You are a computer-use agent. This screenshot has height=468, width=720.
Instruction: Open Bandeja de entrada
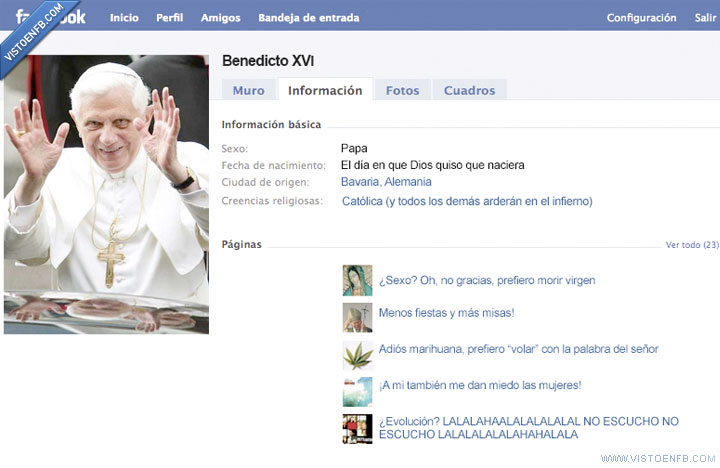[309, 17]
